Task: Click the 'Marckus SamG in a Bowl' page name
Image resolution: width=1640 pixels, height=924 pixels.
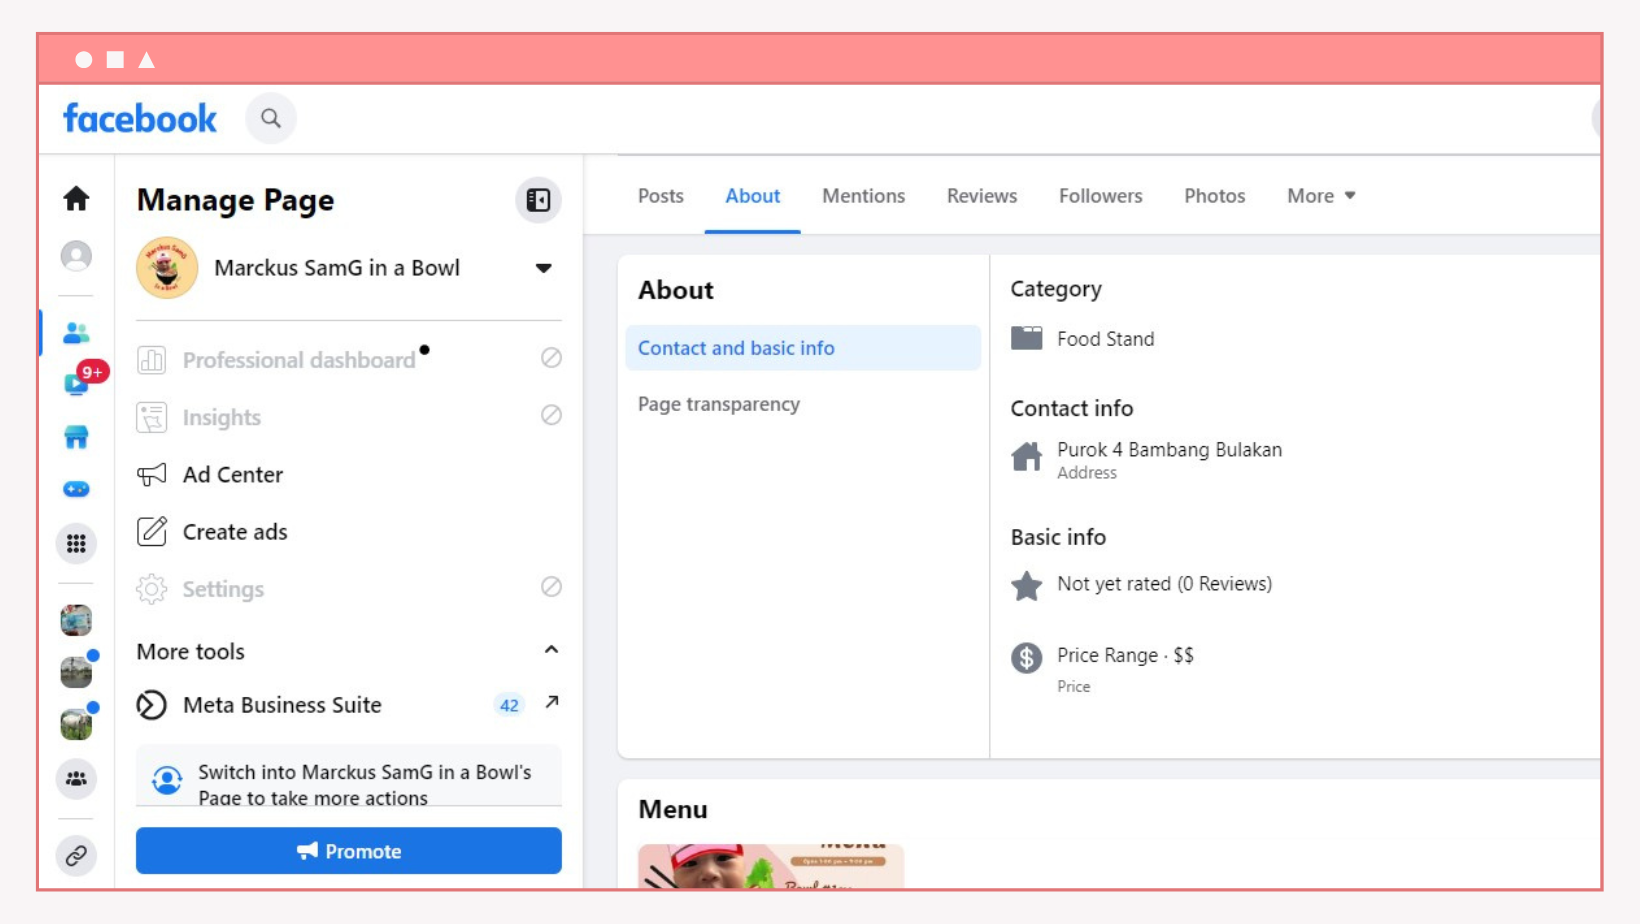Action: click(x=337, y=268)
